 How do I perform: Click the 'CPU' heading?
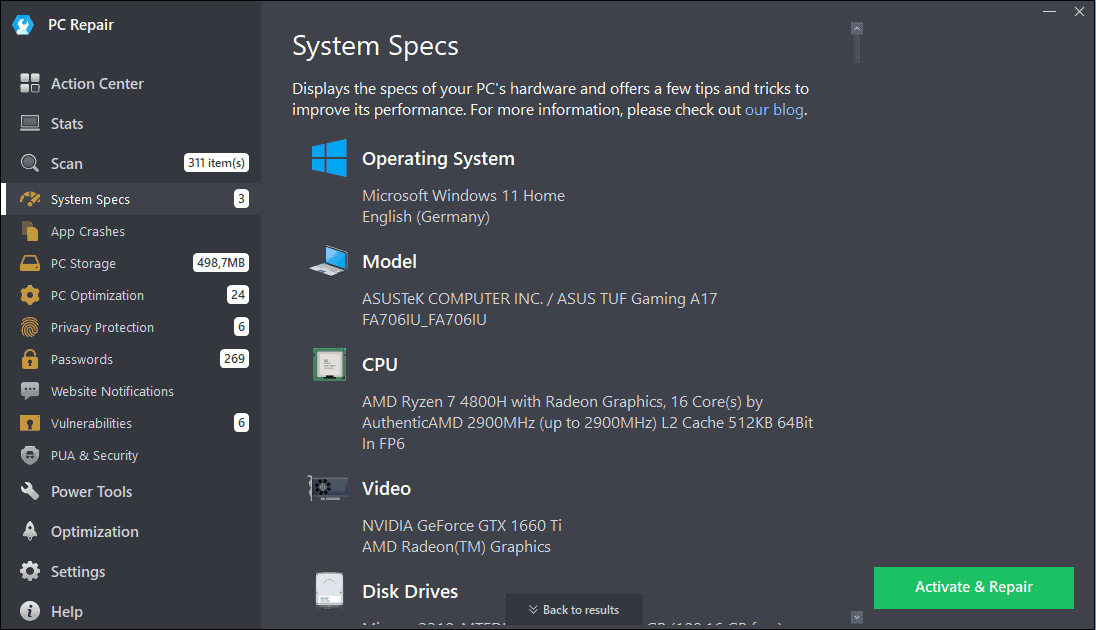tap(380, 364)
